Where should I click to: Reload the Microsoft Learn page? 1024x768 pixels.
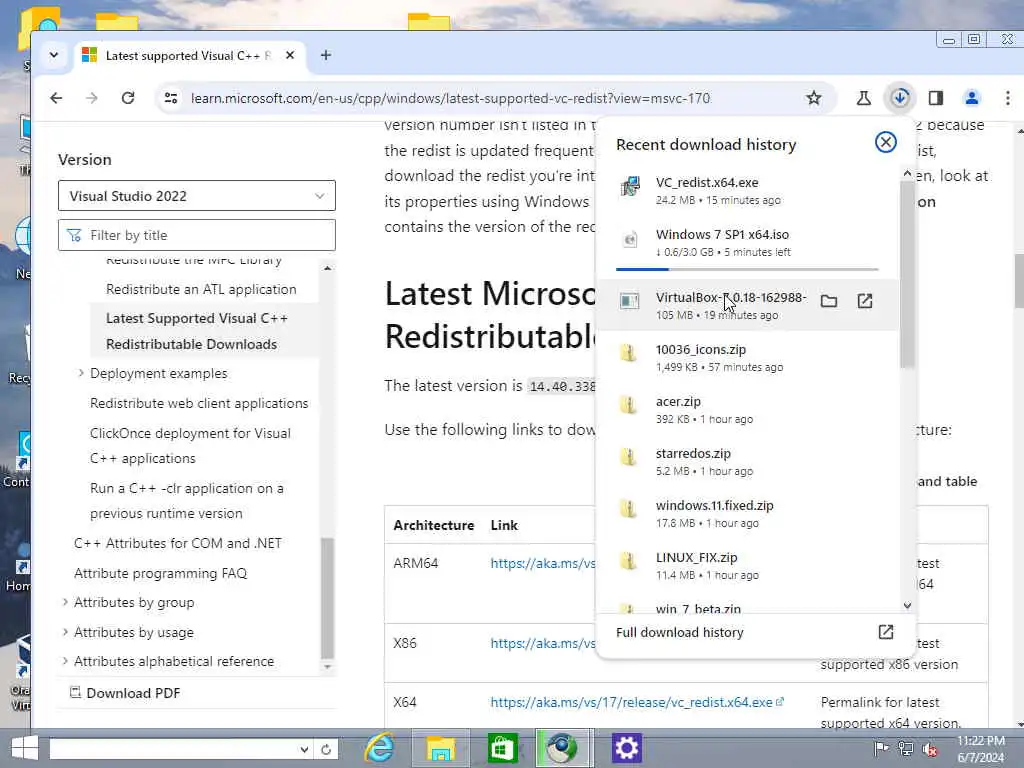click(x=128, y=98)
